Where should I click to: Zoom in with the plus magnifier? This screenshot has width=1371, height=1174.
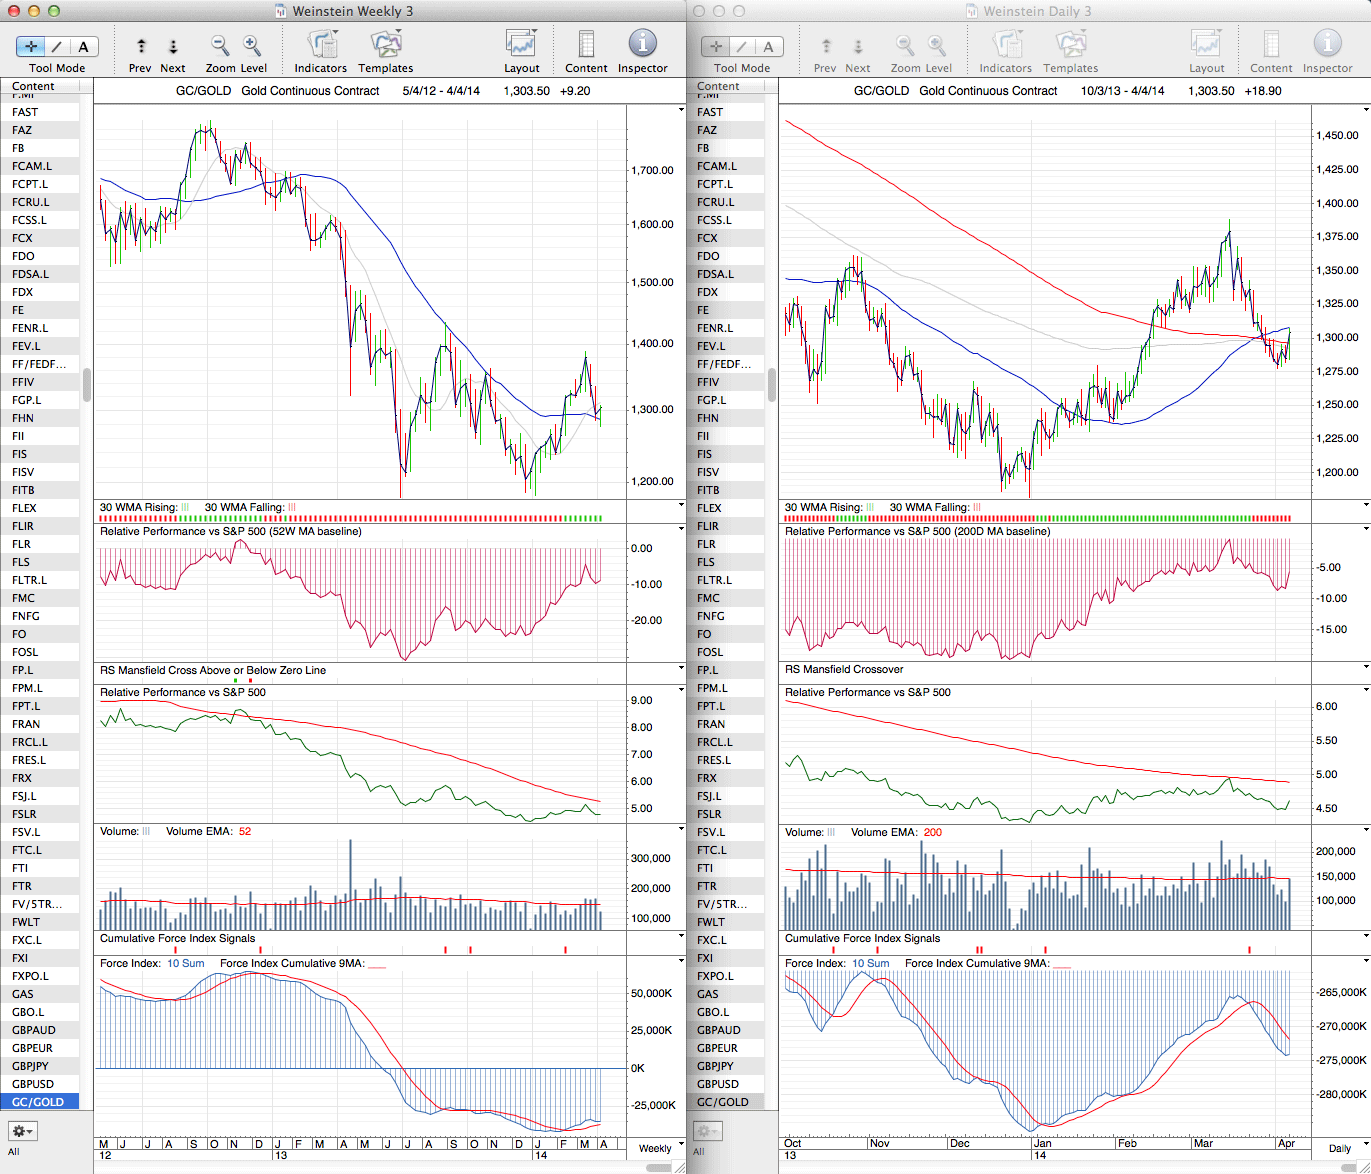click(x=252, y=46)
